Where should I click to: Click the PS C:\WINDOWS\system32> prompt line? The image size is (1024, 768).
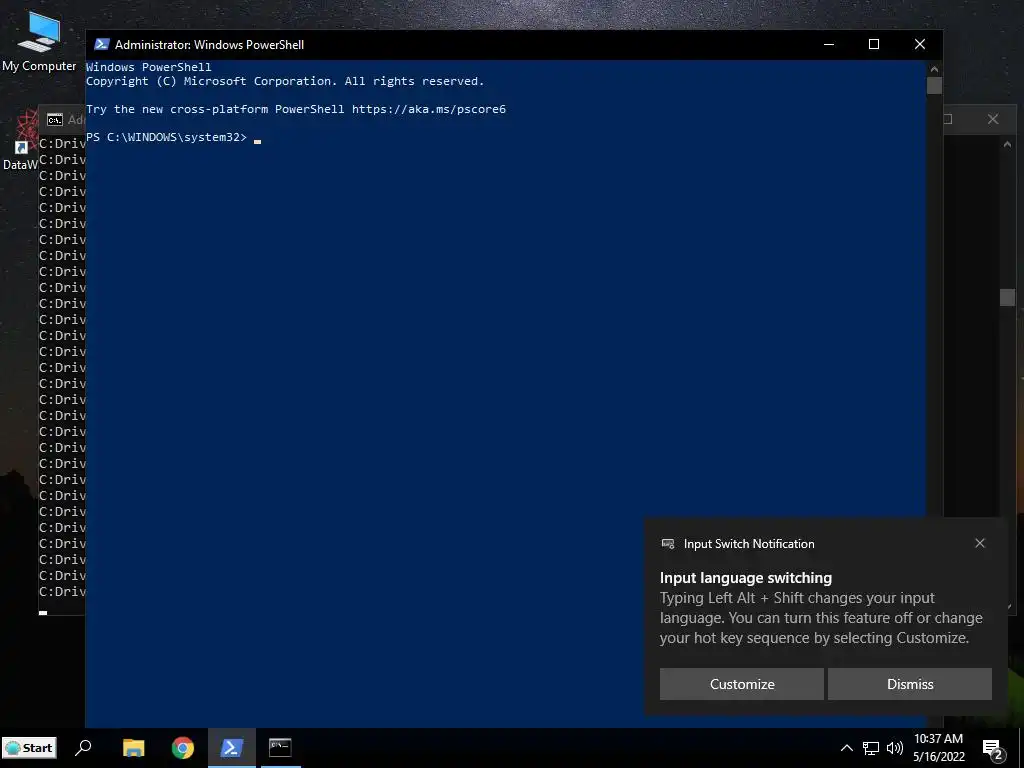click(x=167, y=137)
